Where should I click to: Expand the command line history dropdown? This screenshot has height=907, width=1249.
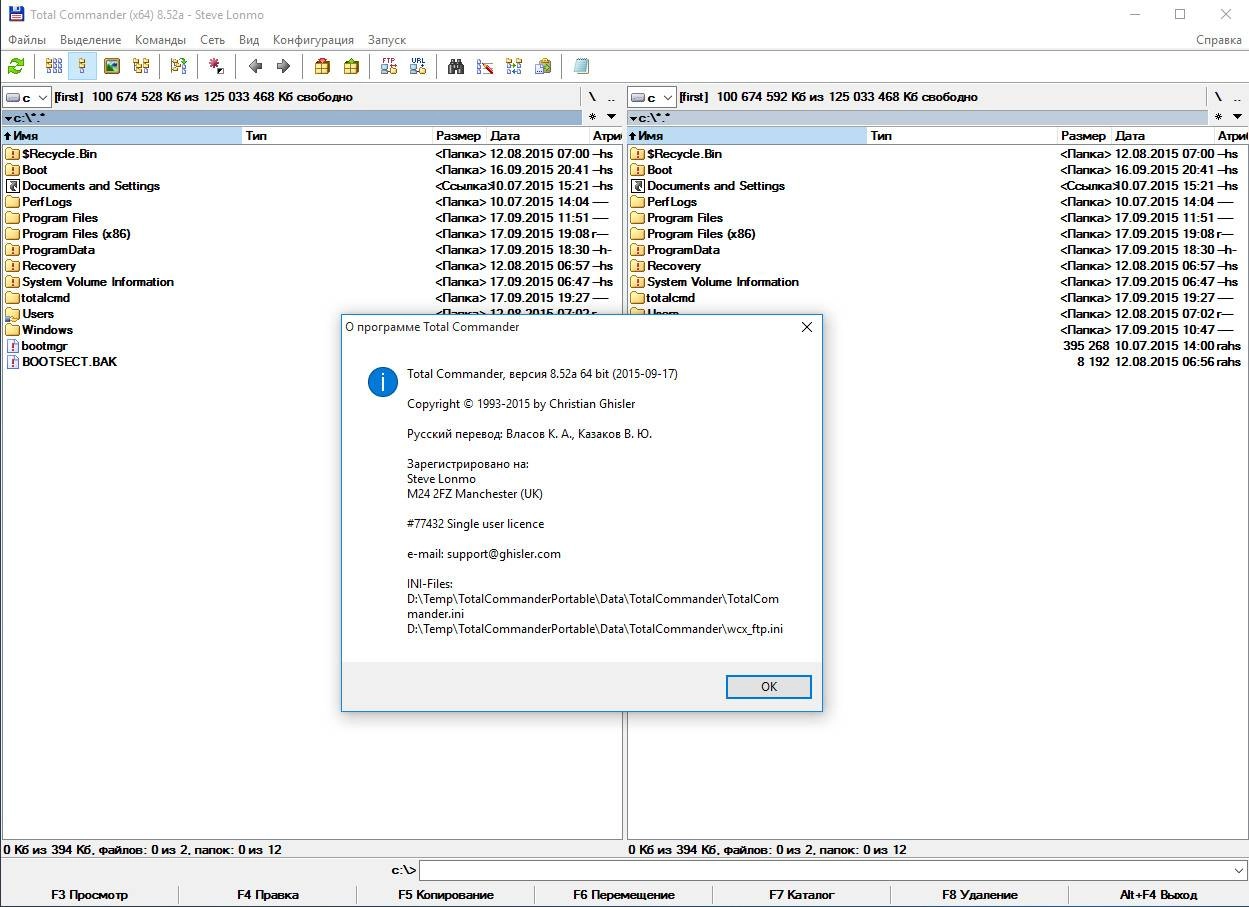pyautogui.click(x=1238, y=870)
